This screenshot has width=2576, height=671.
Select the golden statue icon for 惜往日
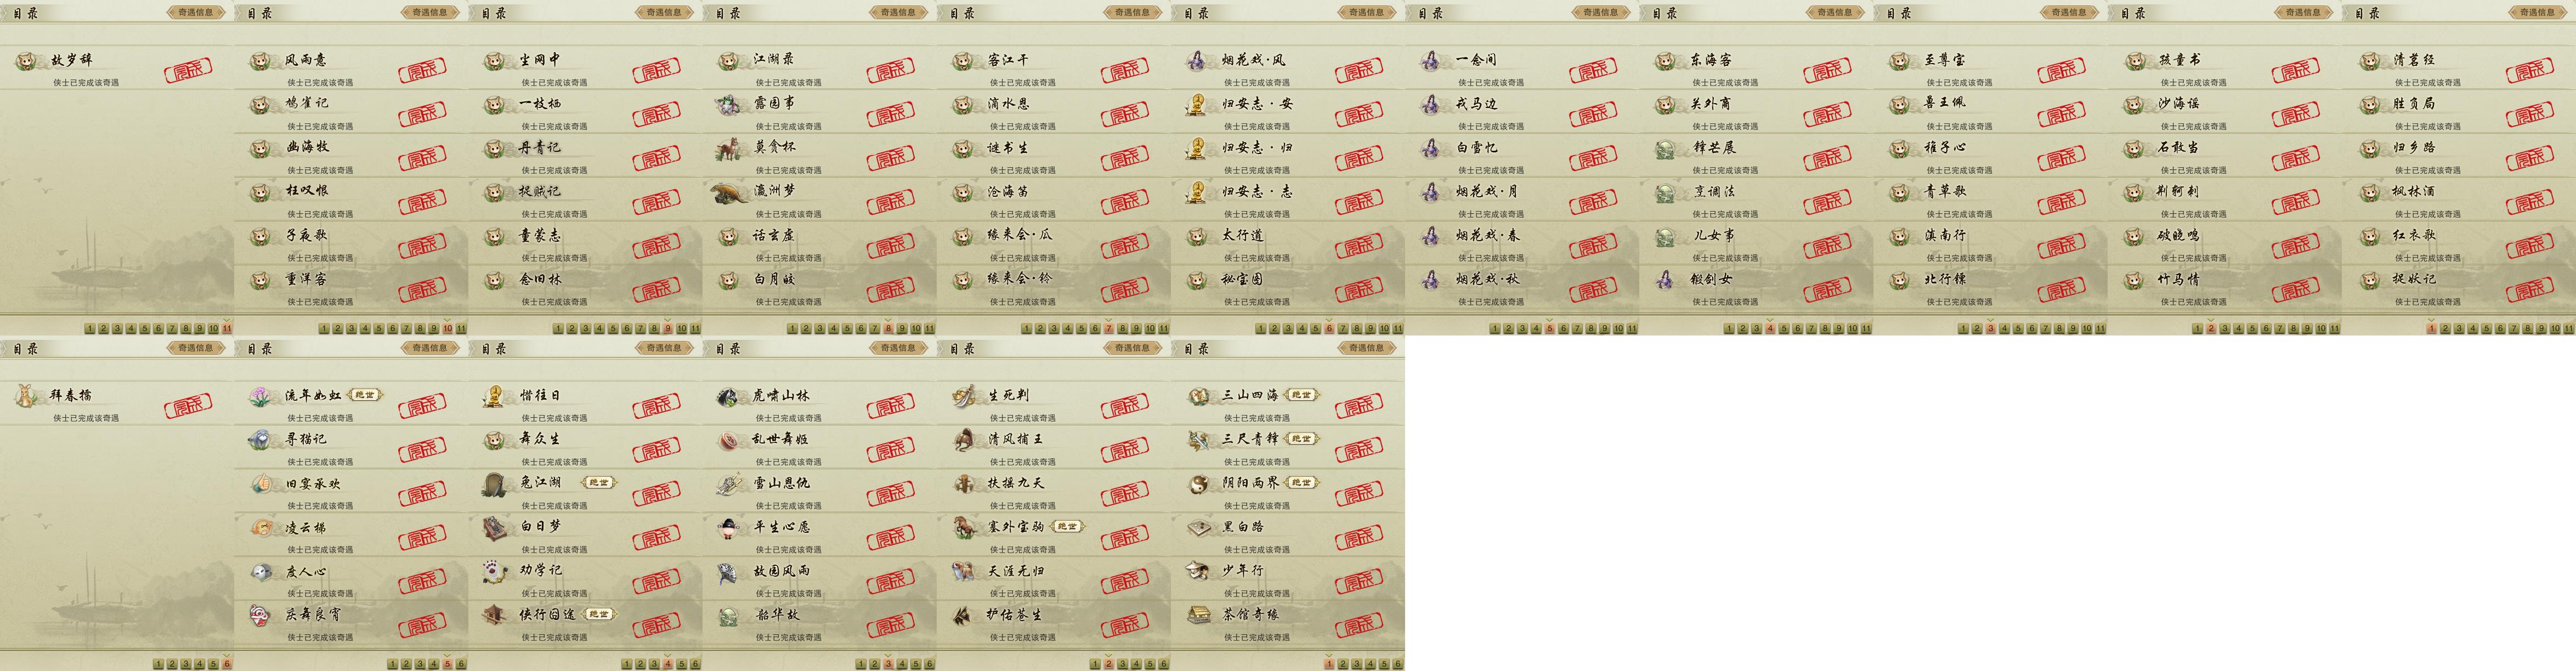point(493,397)
